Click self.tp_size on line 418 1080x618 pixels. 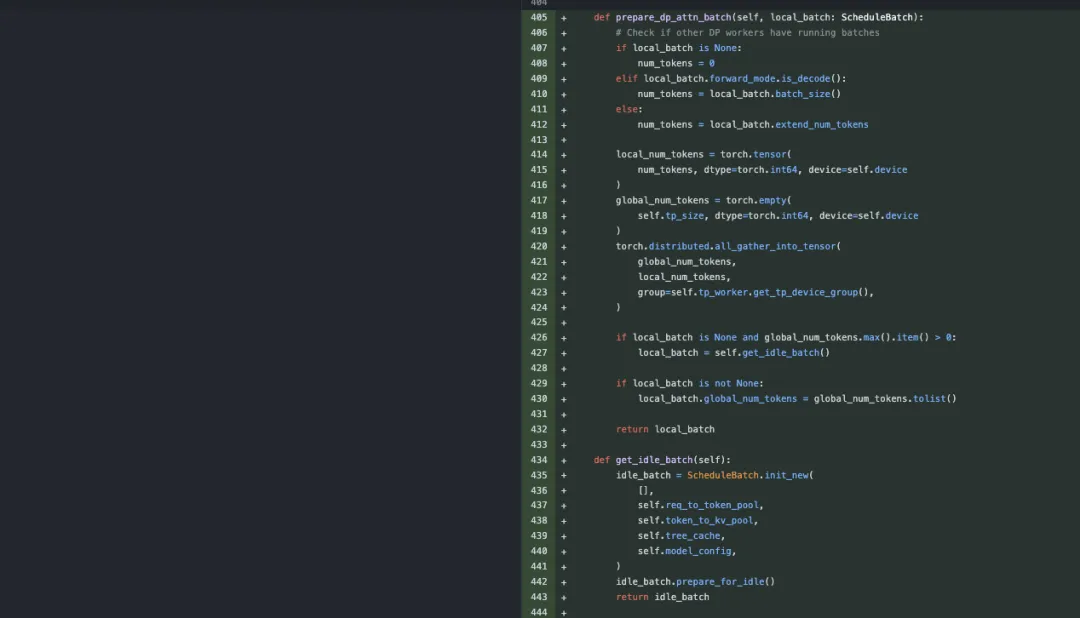(x=670, y=216)
